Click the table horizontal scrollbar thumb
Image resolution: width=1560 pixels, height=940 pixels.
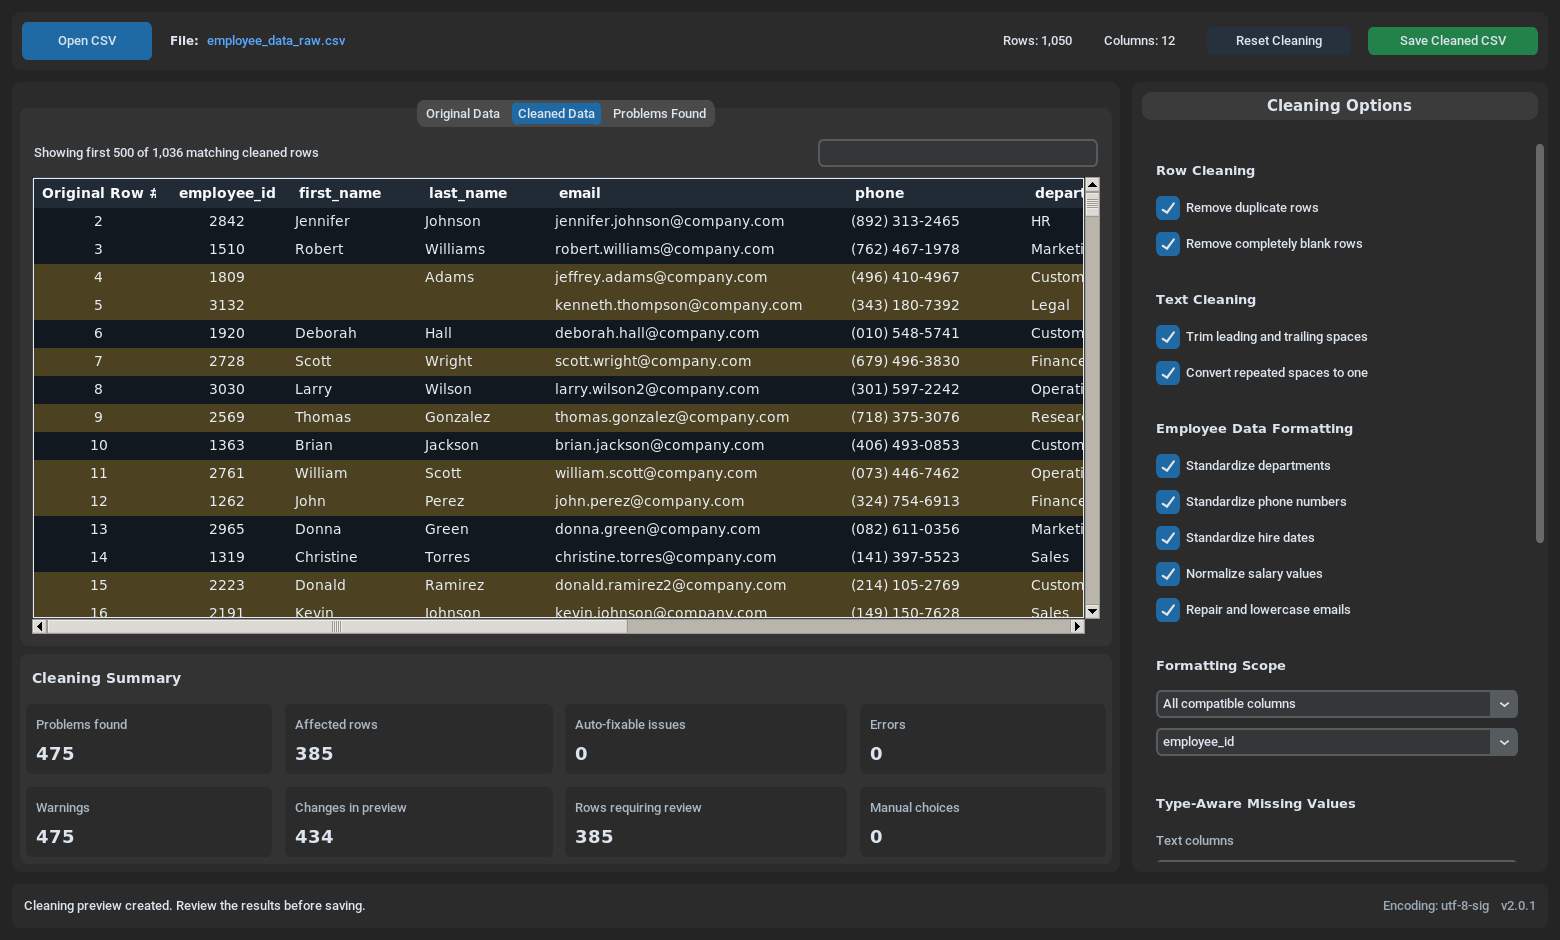click(x=337, y=626)
